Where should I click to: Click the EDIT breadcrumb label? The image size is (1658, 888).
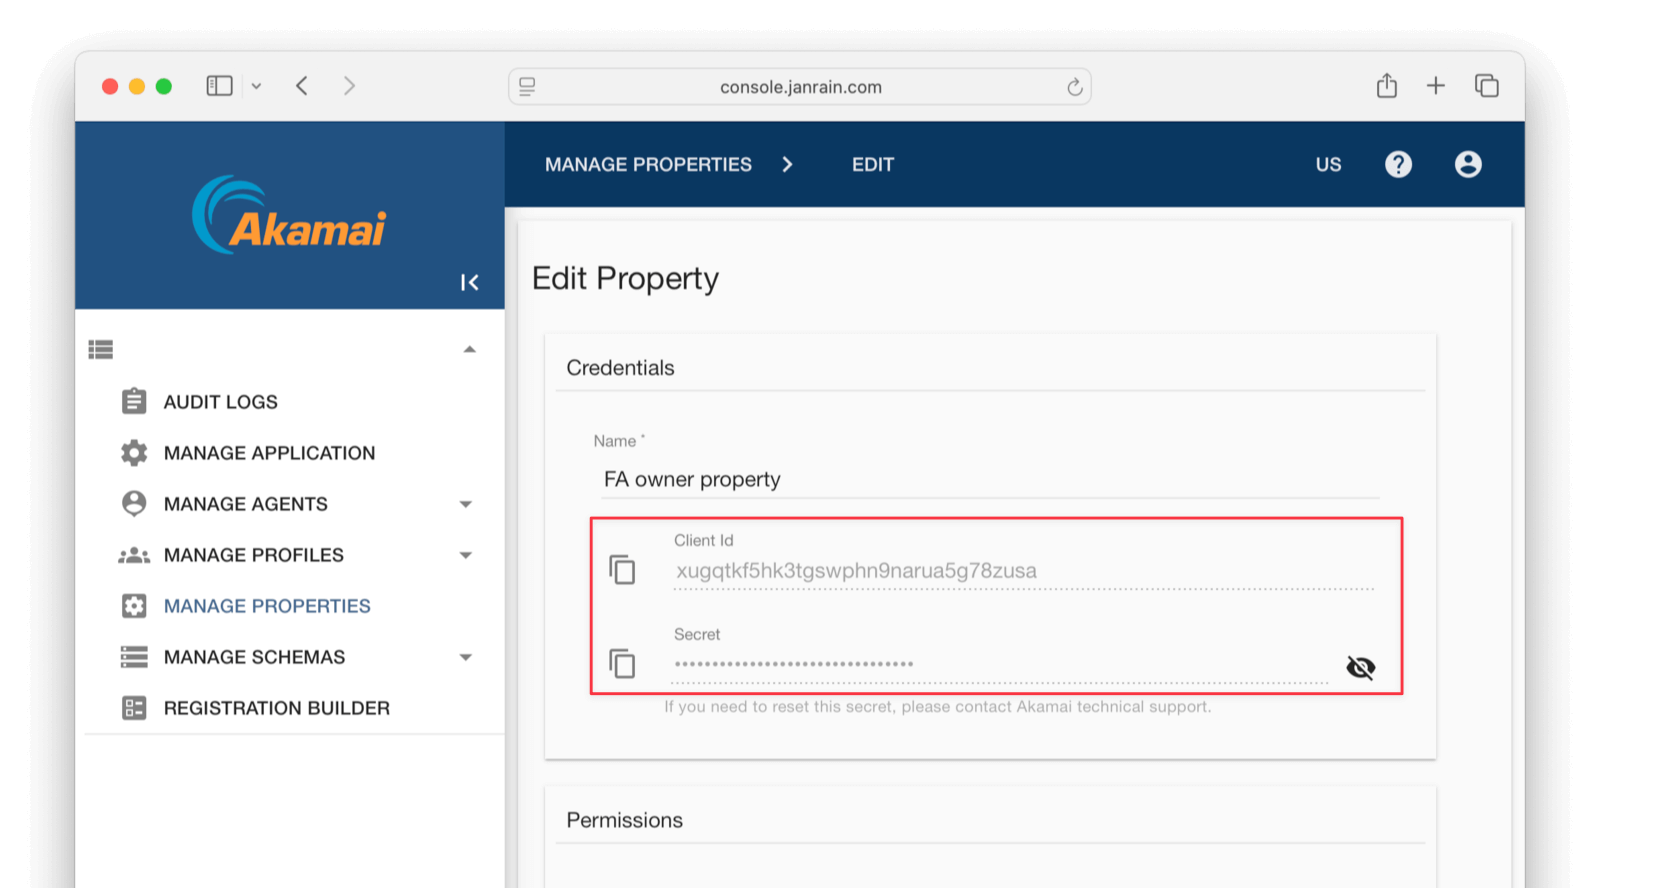point(873,164)
